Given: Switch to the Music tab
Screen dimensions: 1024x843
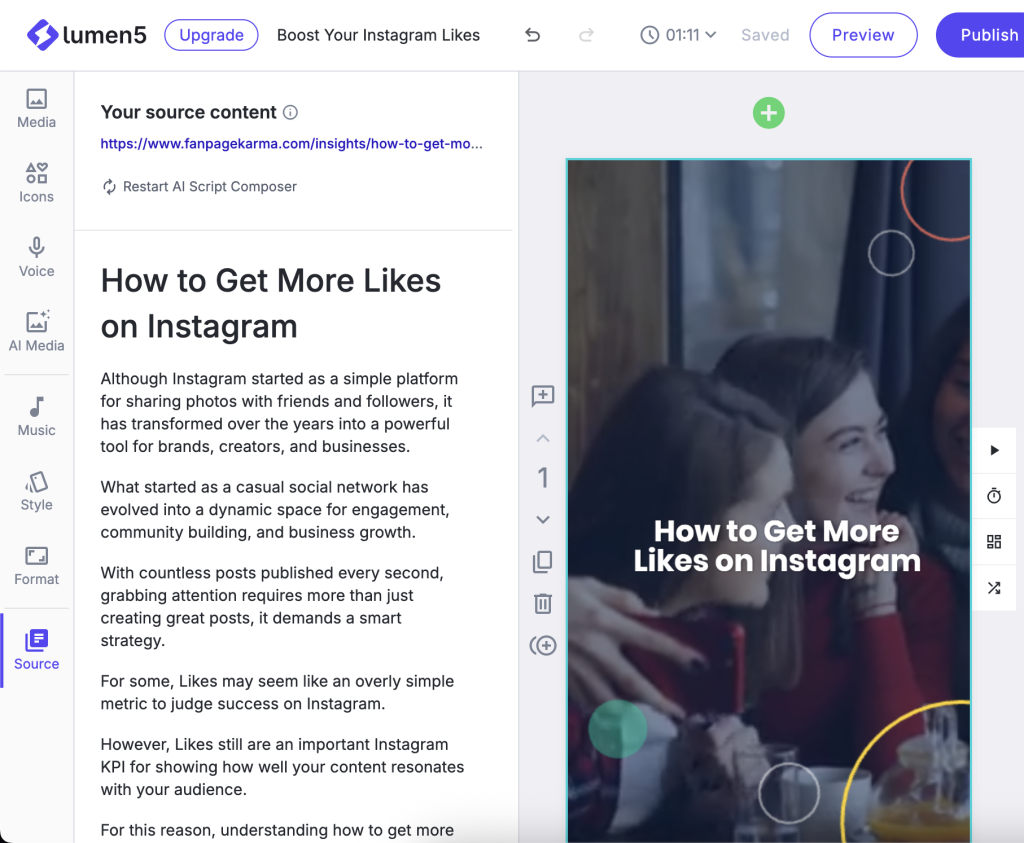Looking at the screenshot, I should pyautogui.click(x=37, y=416).
